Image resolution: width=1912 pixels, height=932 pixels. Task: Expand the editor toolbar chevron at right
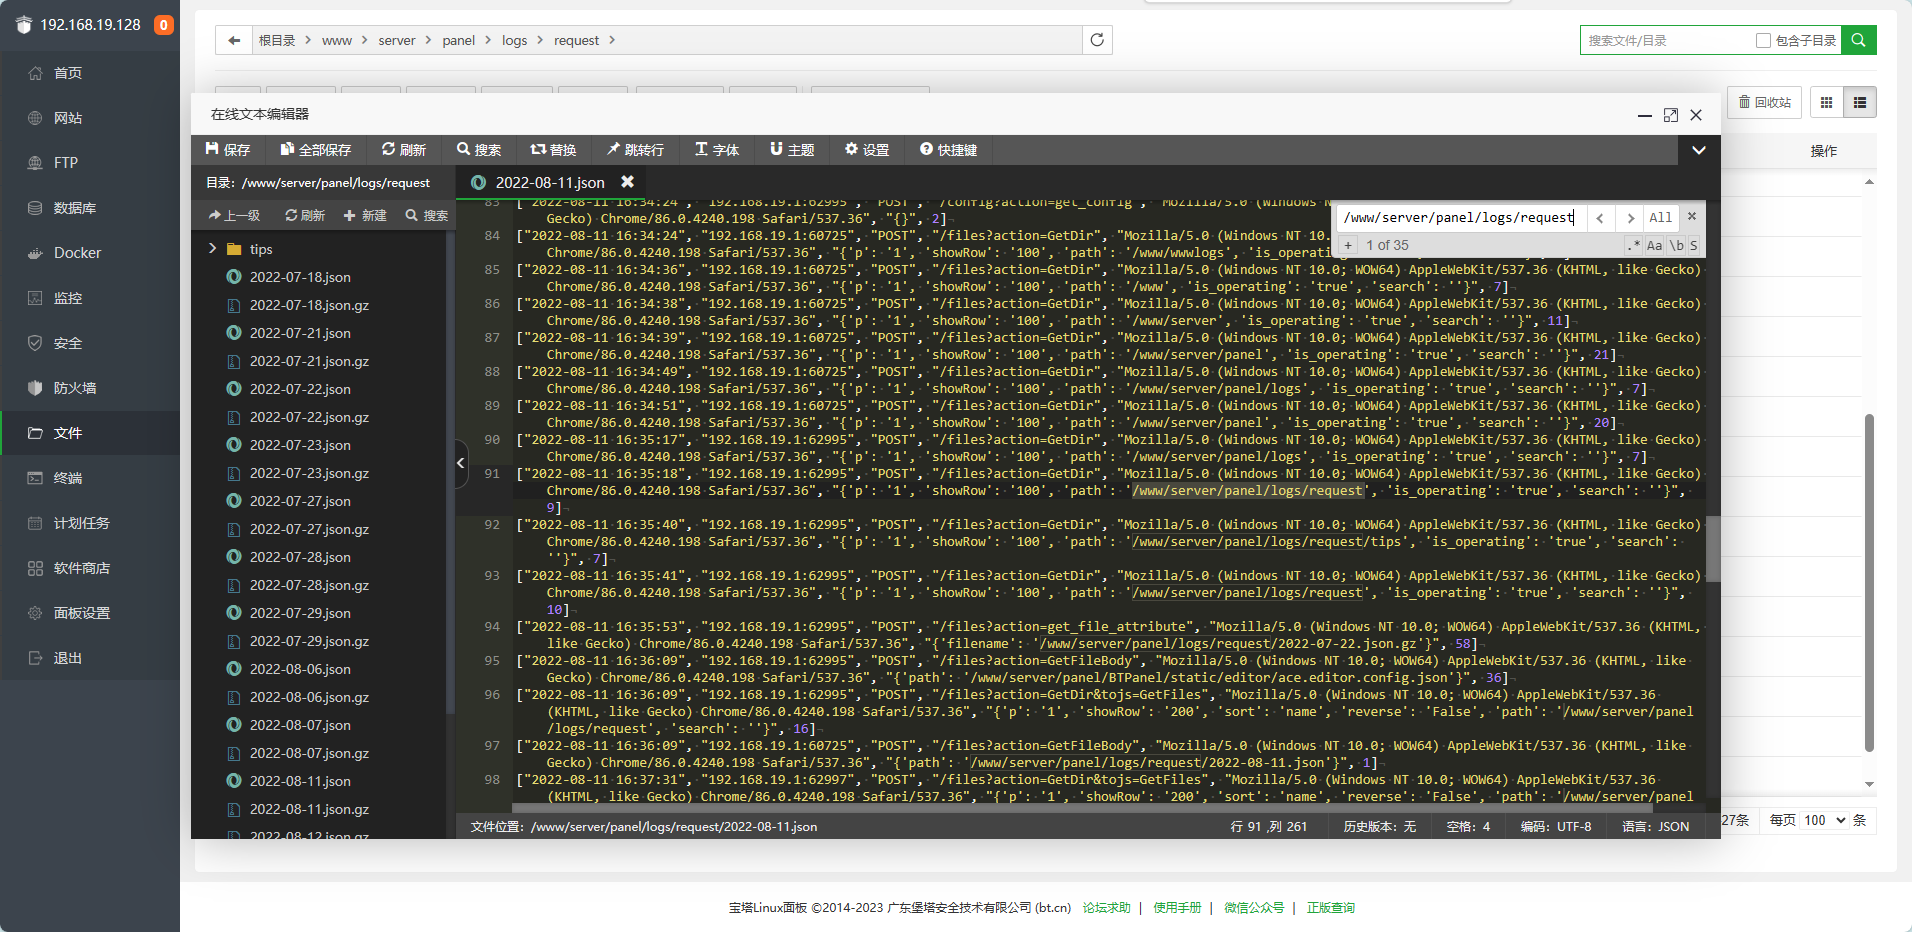[1698, 150]
